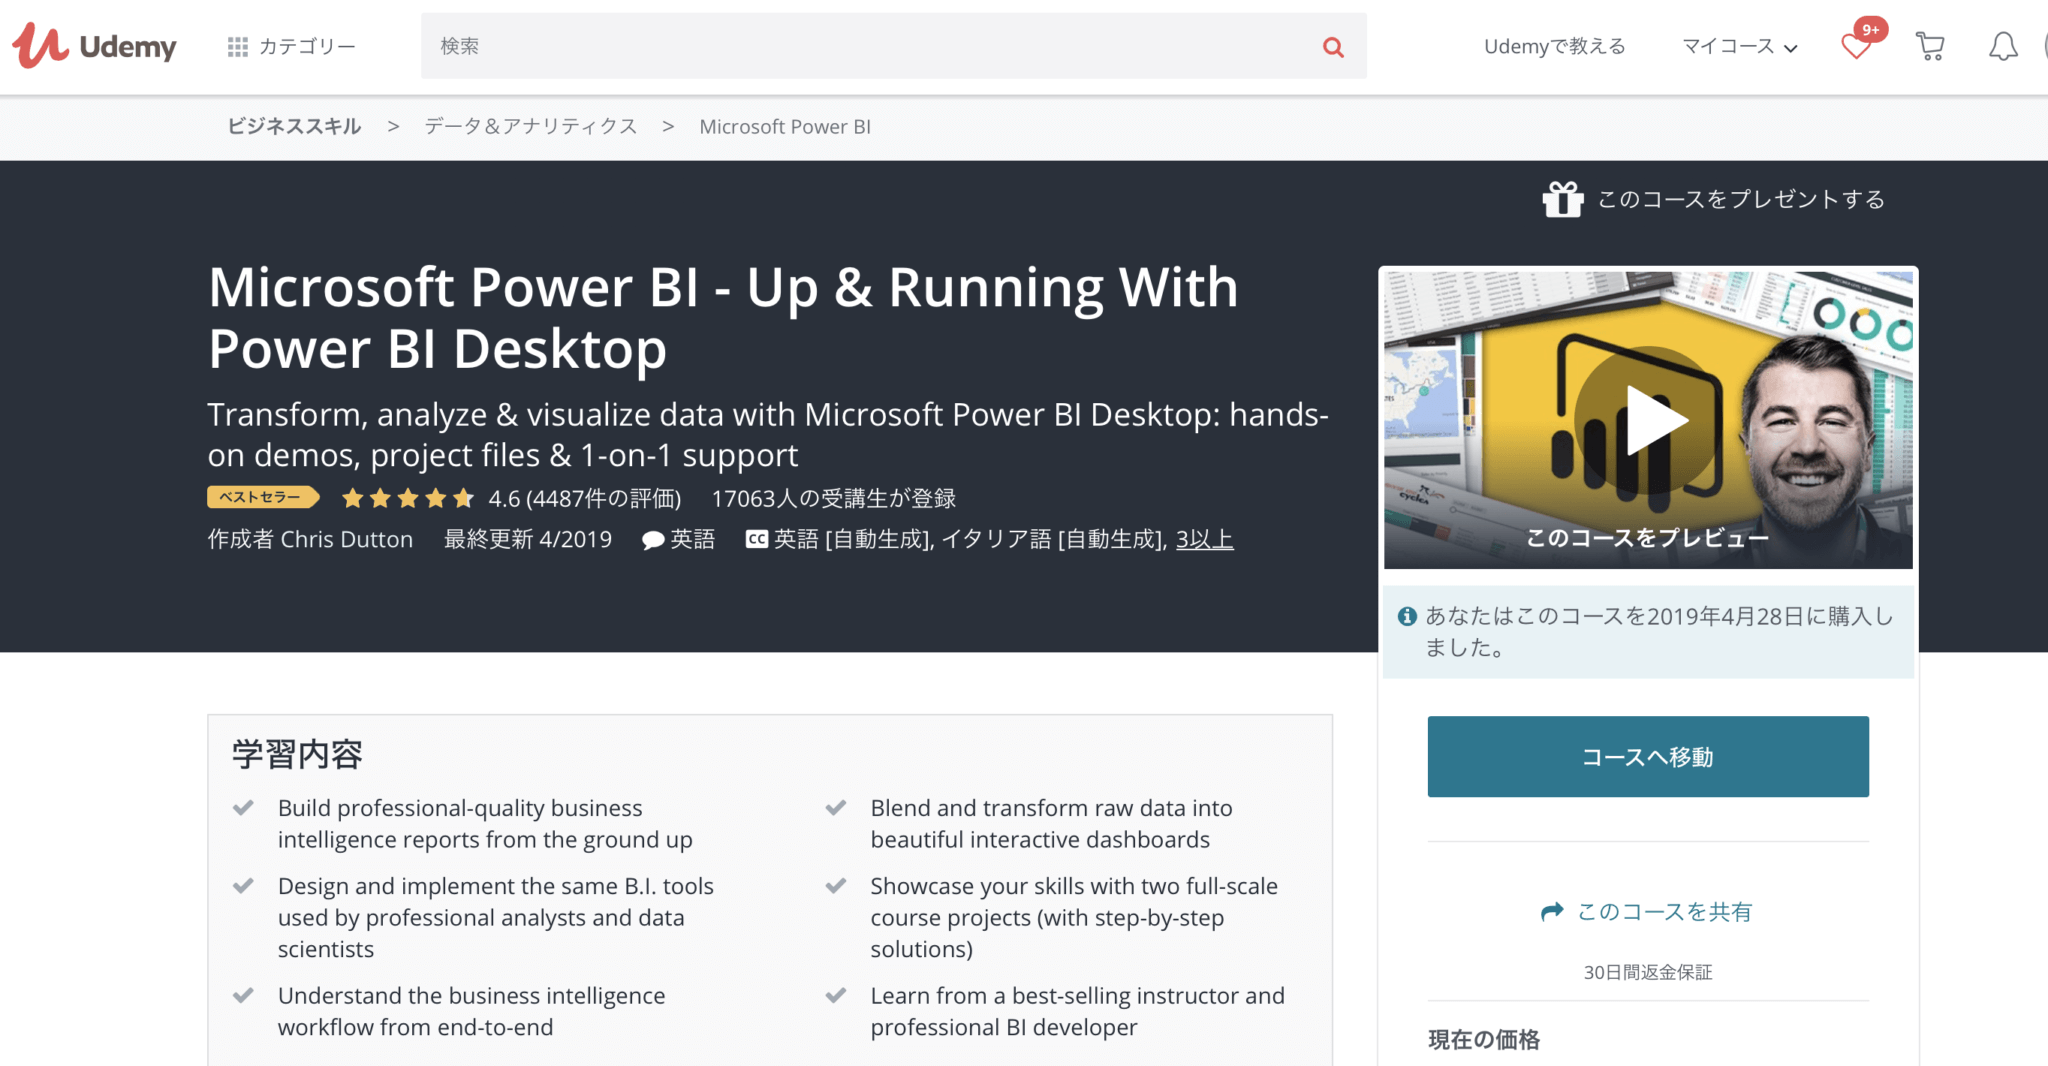This screenshot has width=2048, height=1066.
Task: Open the notifications bell icon
Action: point(2003,46)
